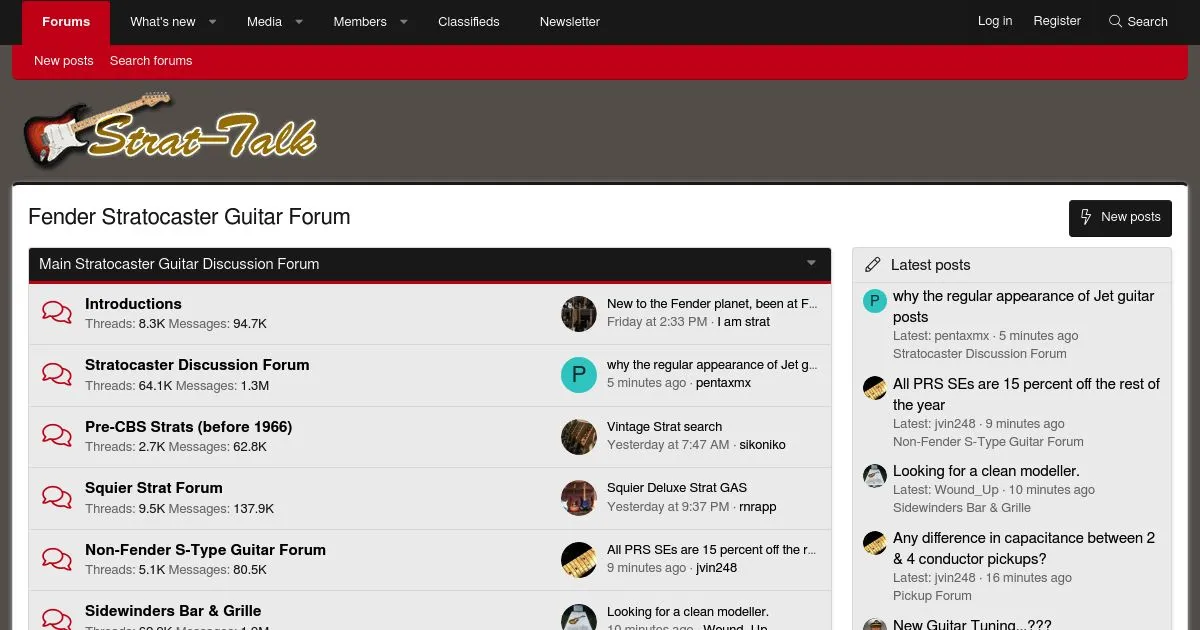Click the Pre-CBS Strats forum bubble icon

tap(57, 436)
